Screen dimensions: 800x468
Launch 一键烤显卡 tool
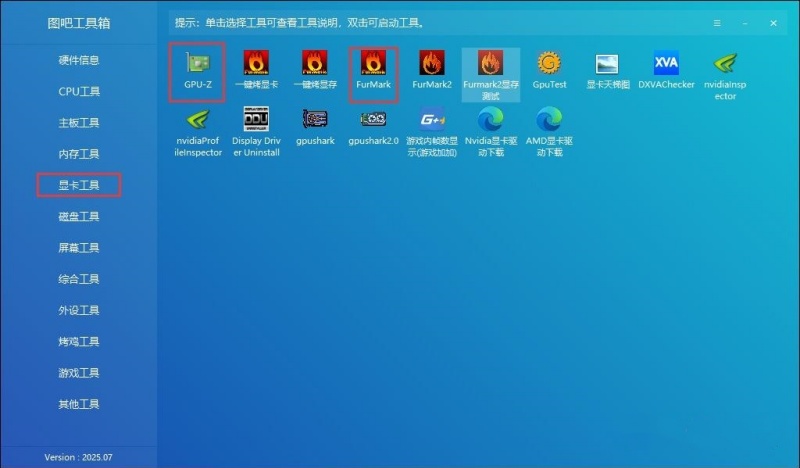(256, 70)
